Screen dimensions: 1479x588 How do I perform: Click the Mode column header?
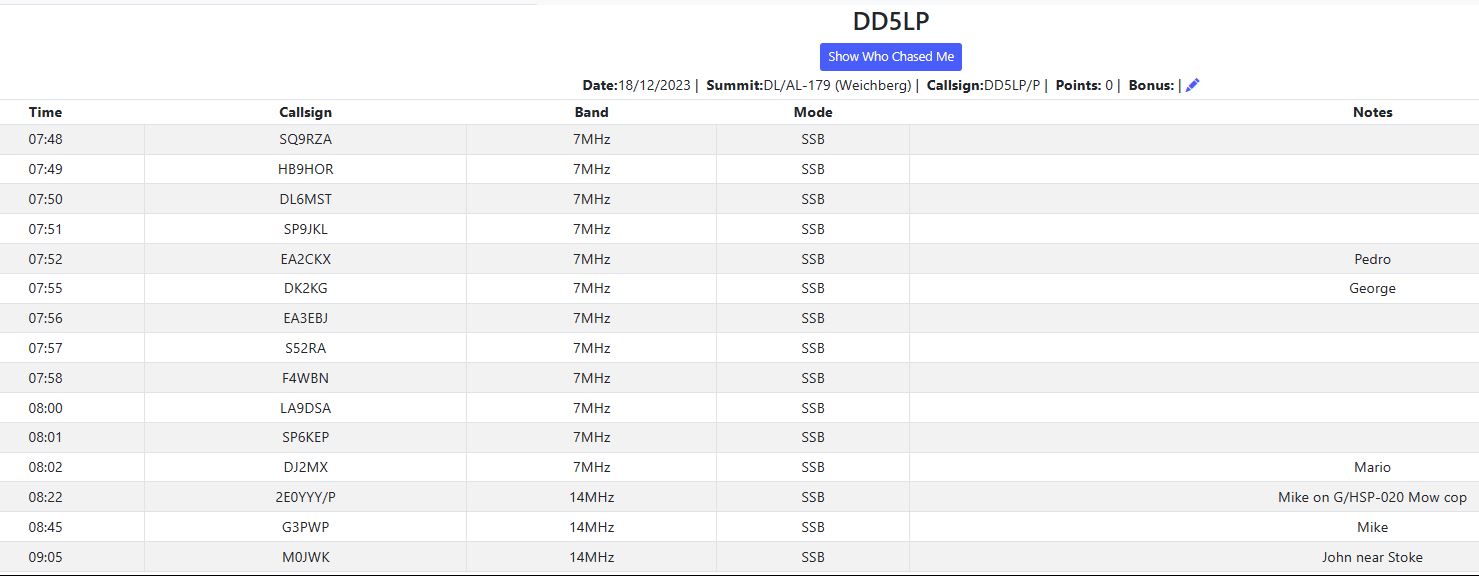click(812, 112)
